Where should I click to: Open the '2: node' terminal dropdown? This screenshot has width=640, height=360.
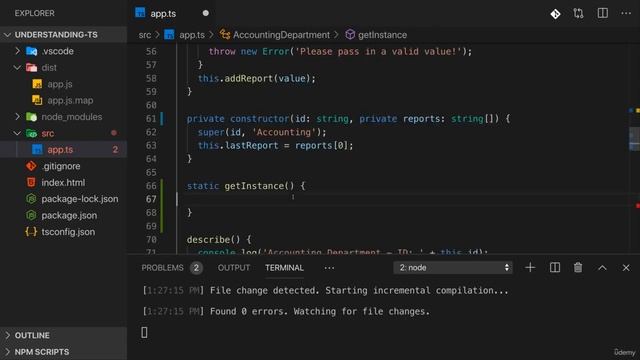tap(453, 268)
